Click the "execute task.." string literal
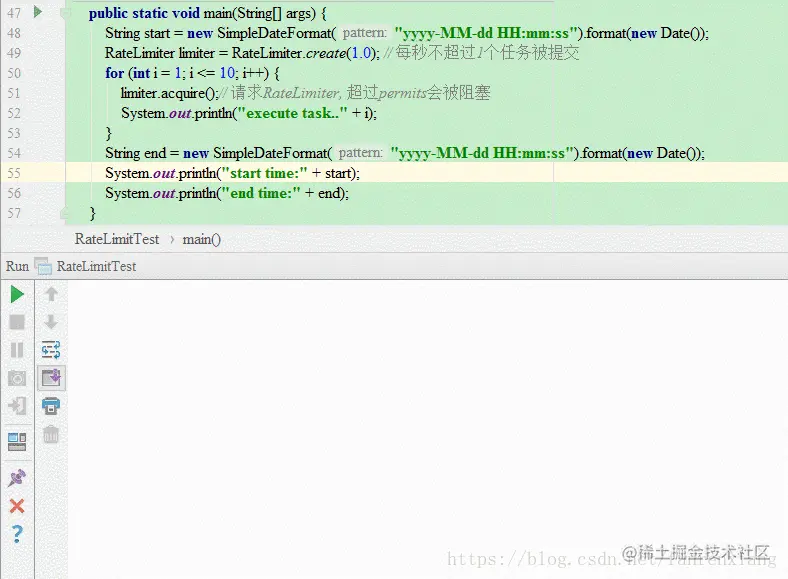 (x=292, y=113)
